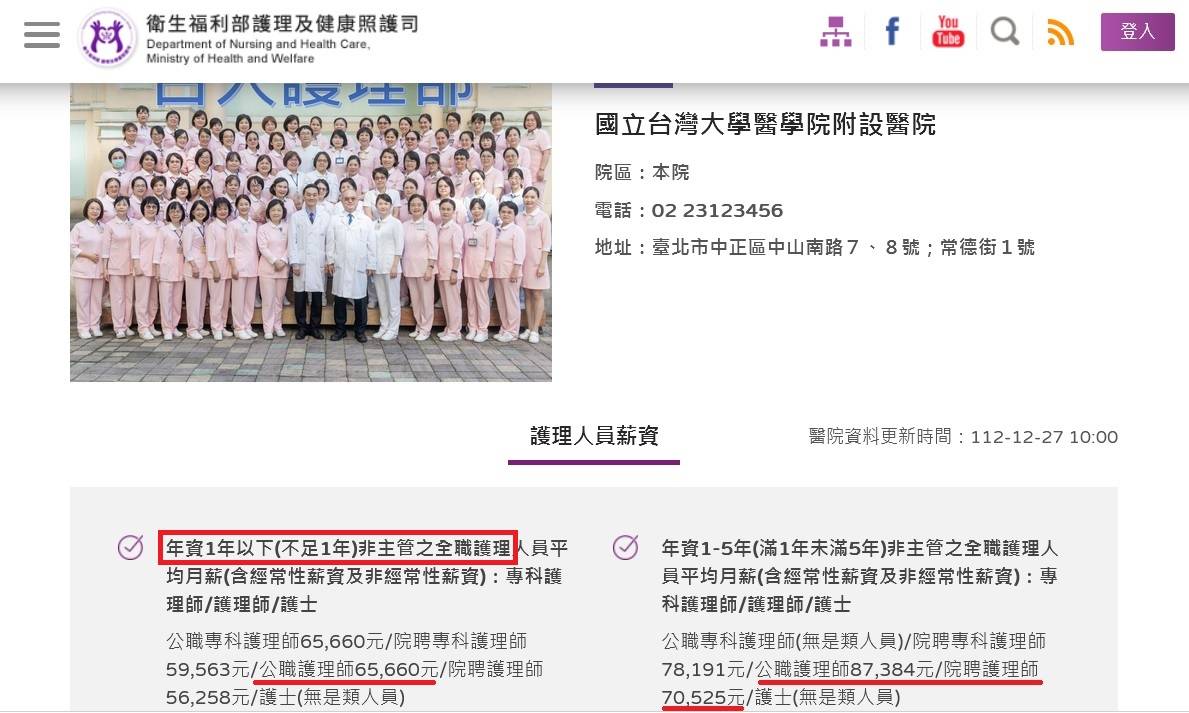Click the check icon beside 年資1年以下

coord(131,547)
